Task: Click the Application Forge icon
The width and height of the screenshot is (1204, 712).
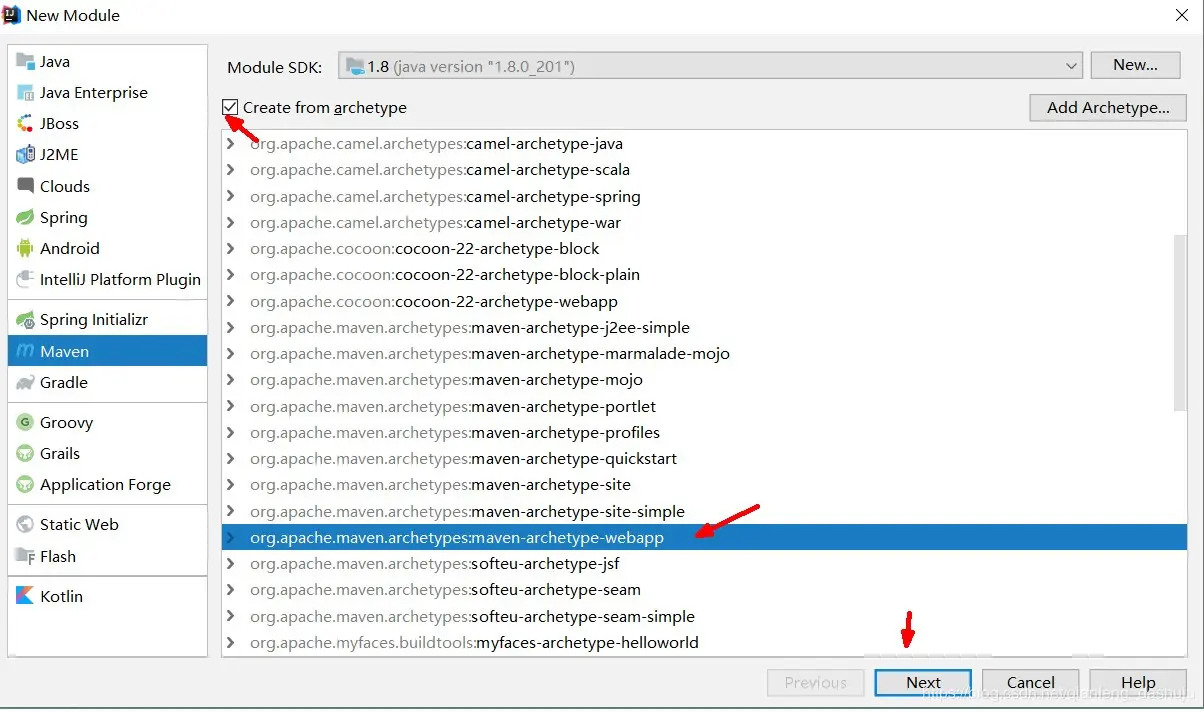Action: [x=25, y=484]
